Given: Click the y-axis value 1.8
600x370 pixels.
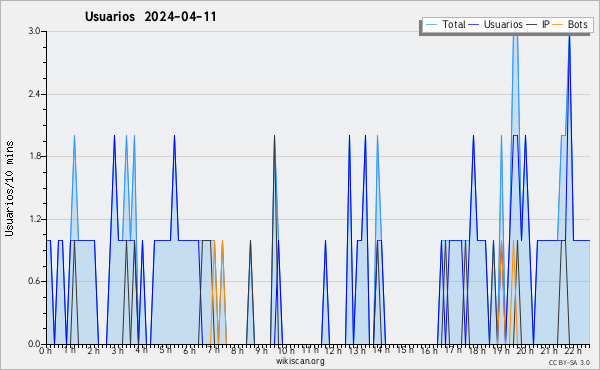Looking at the screenshot, I should click(34, 156).
